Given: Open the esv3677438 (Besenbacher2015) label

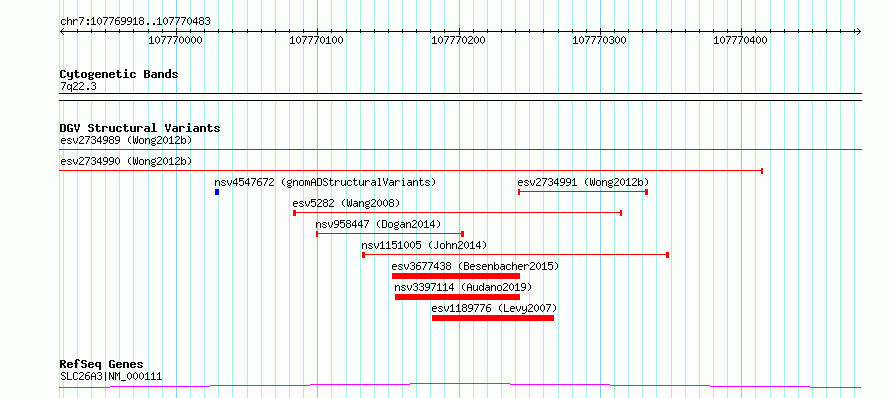Looking at the screenshot, I should tap(475, 266).
